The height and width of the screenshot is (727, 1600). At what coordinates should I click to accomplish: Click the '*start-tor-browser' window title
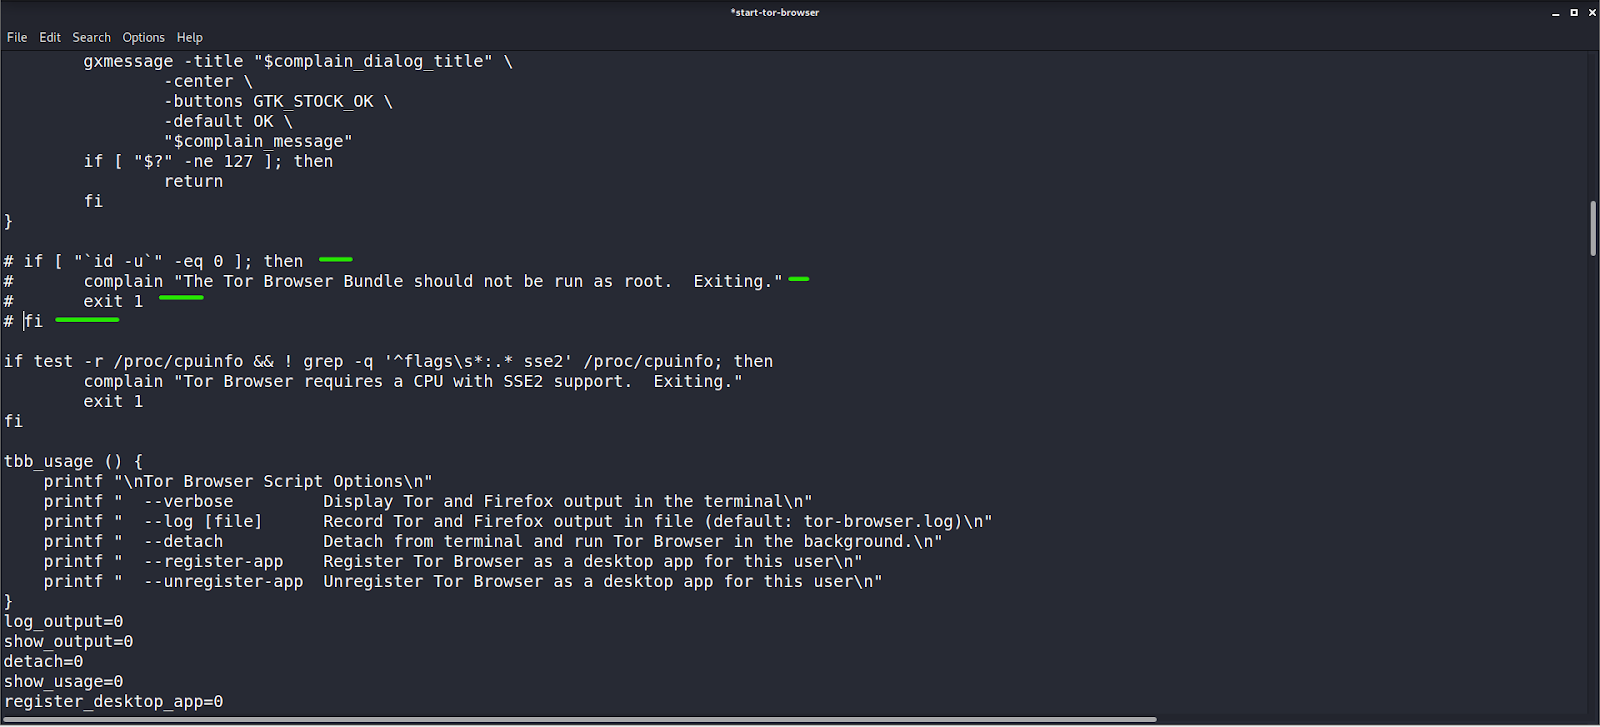775,12
